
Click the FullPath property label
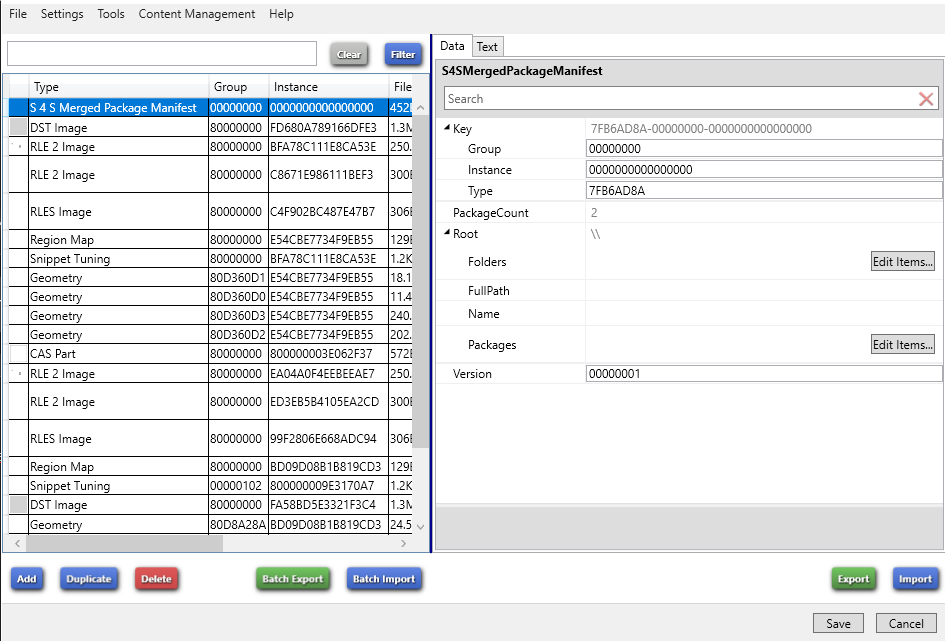(x=488, y=290)
